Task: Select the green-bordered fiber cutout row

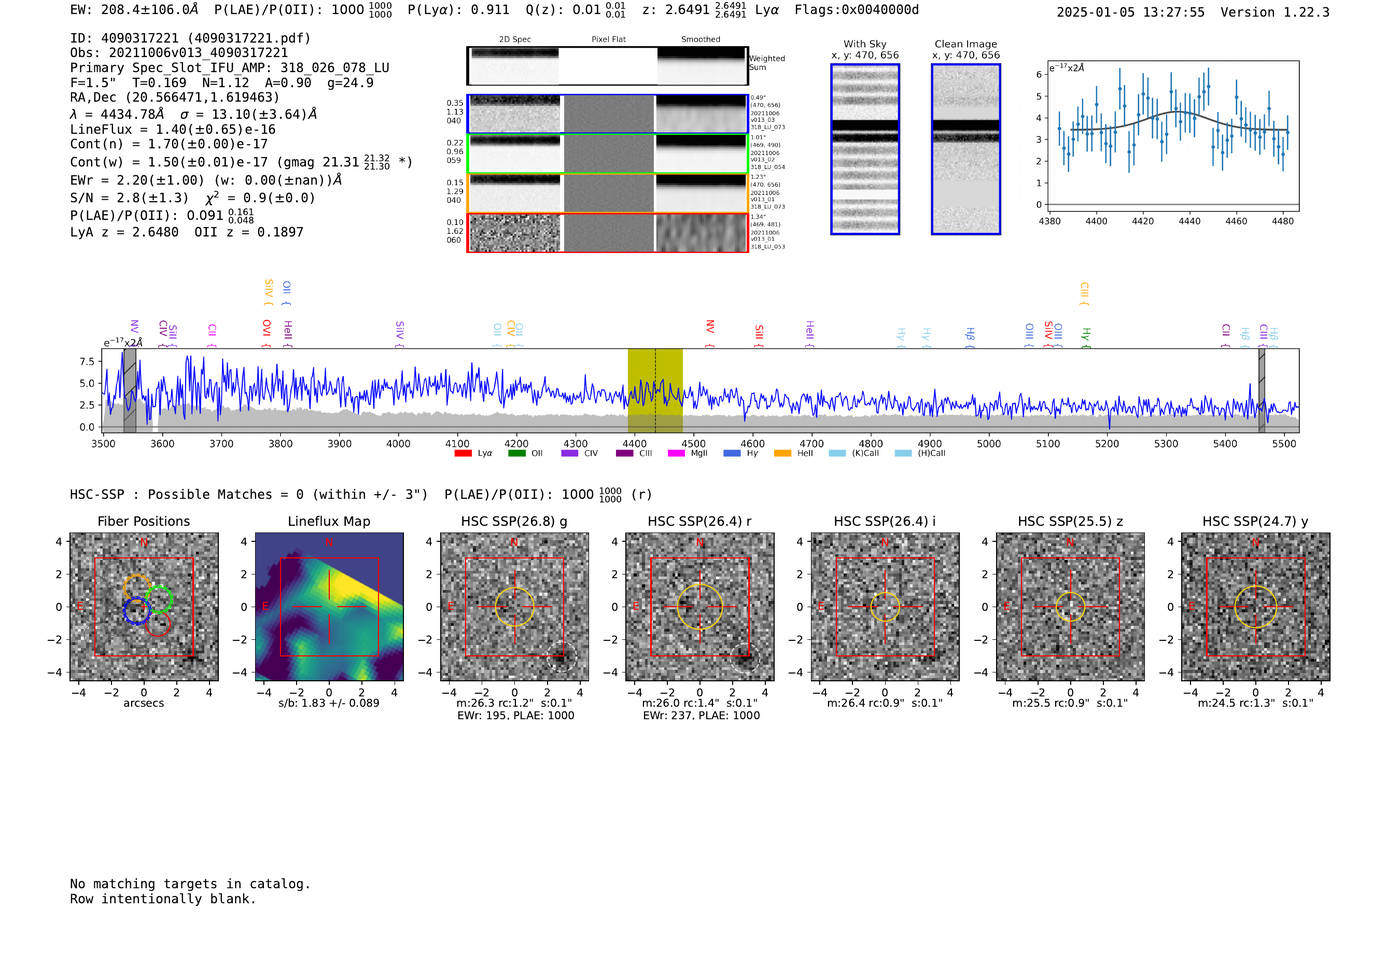Action: tap(607, 153)
